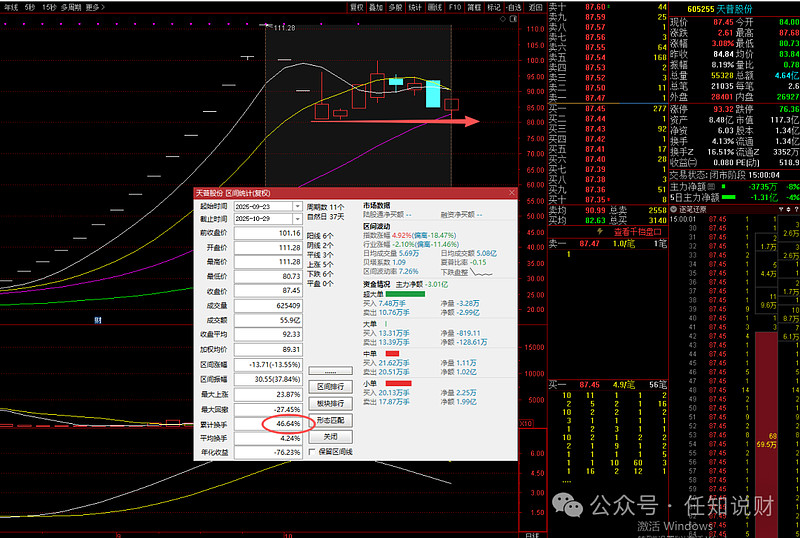Click the 形态匹配 button
Screen dimensions: 800x538
click(x=330, y=420)
